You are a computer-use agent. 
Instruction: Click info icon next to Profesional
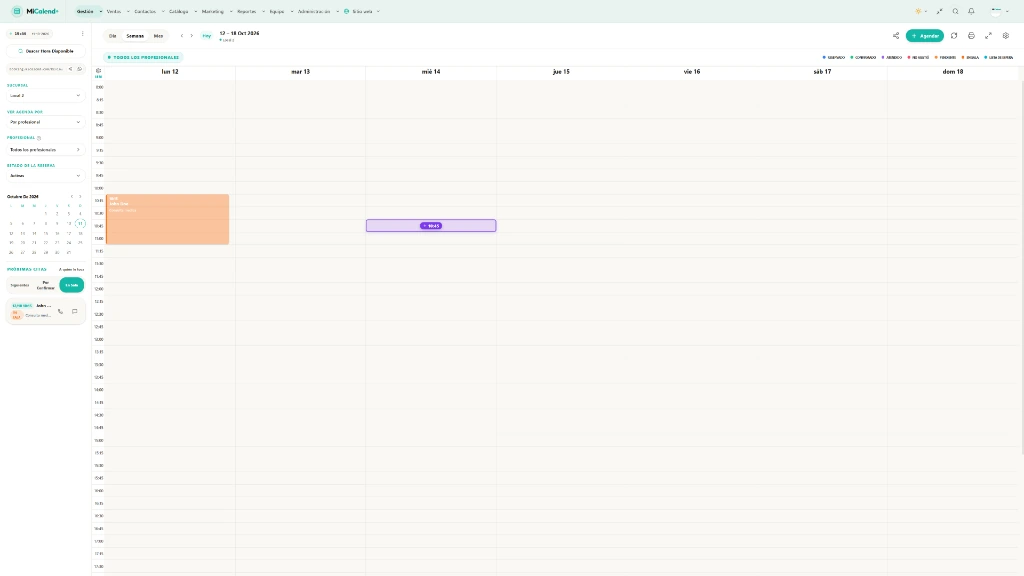click(39, 138)
